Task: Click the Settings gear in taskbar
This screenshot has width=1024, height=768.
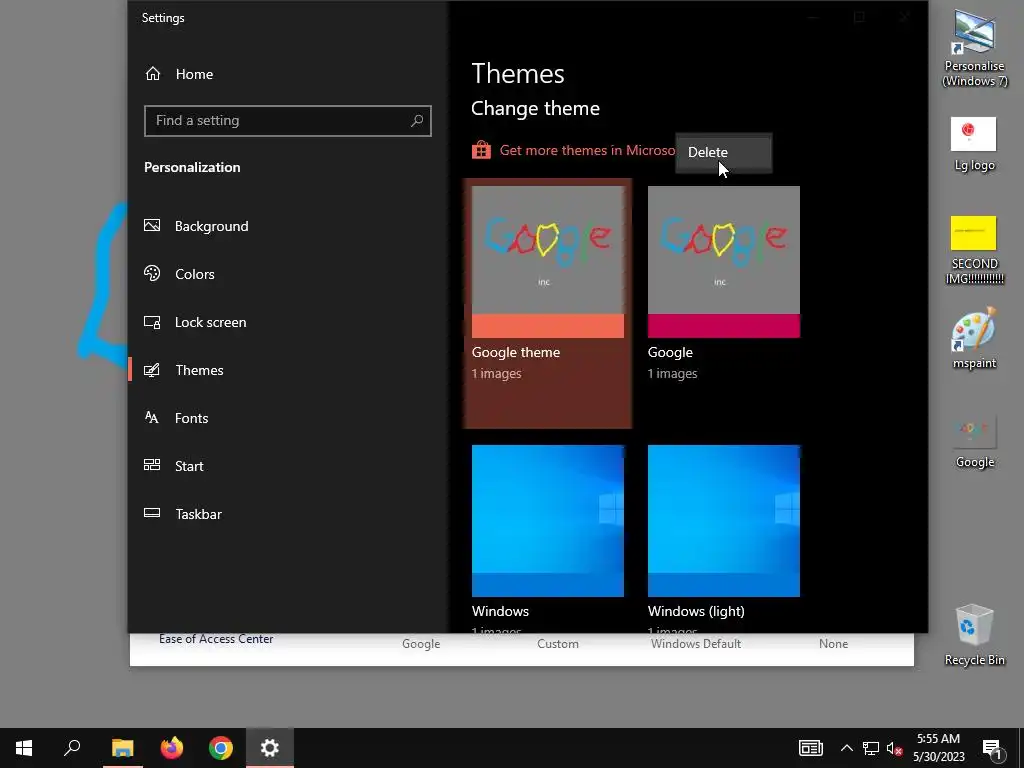Action: tap(270, 748)
